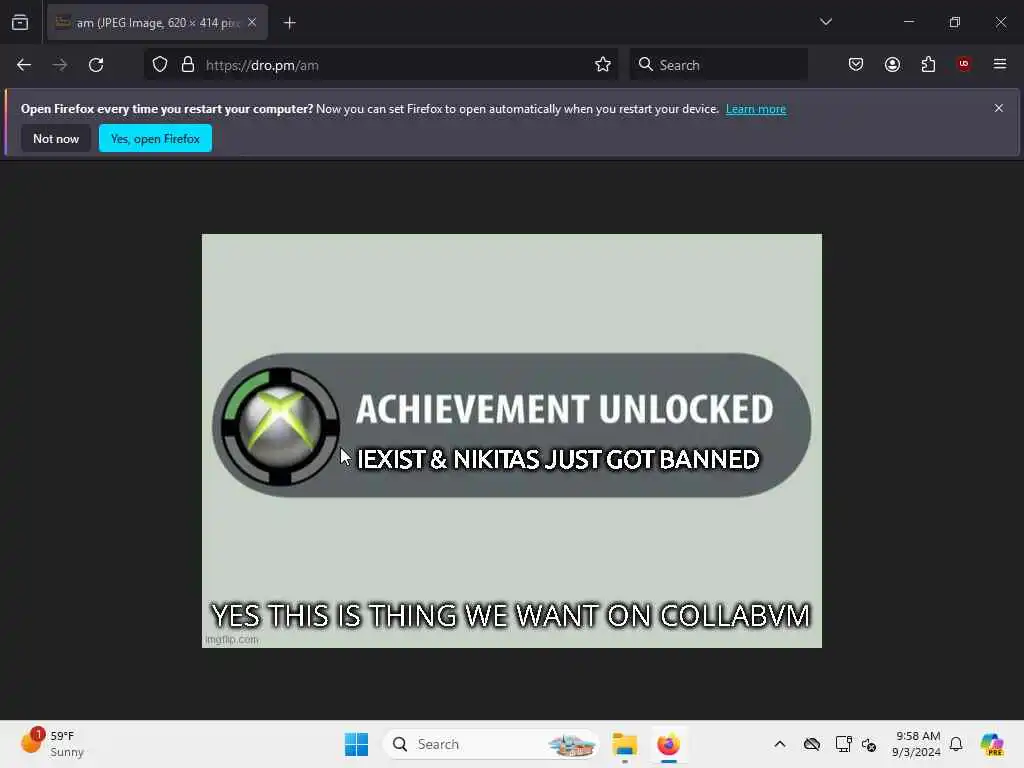Image resolution: width=1024 pixels, height=768 pixels.
Task: Open a new tab with plus button
Action: click(x=289, y=23)
